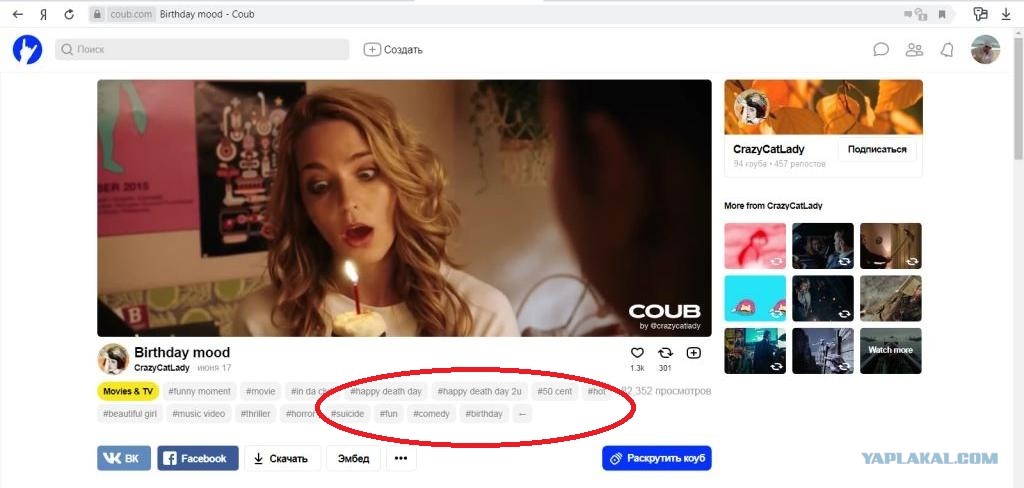Like the coub with heart icon
This screenshot has width=1024, height=488.
click(637, 353)
